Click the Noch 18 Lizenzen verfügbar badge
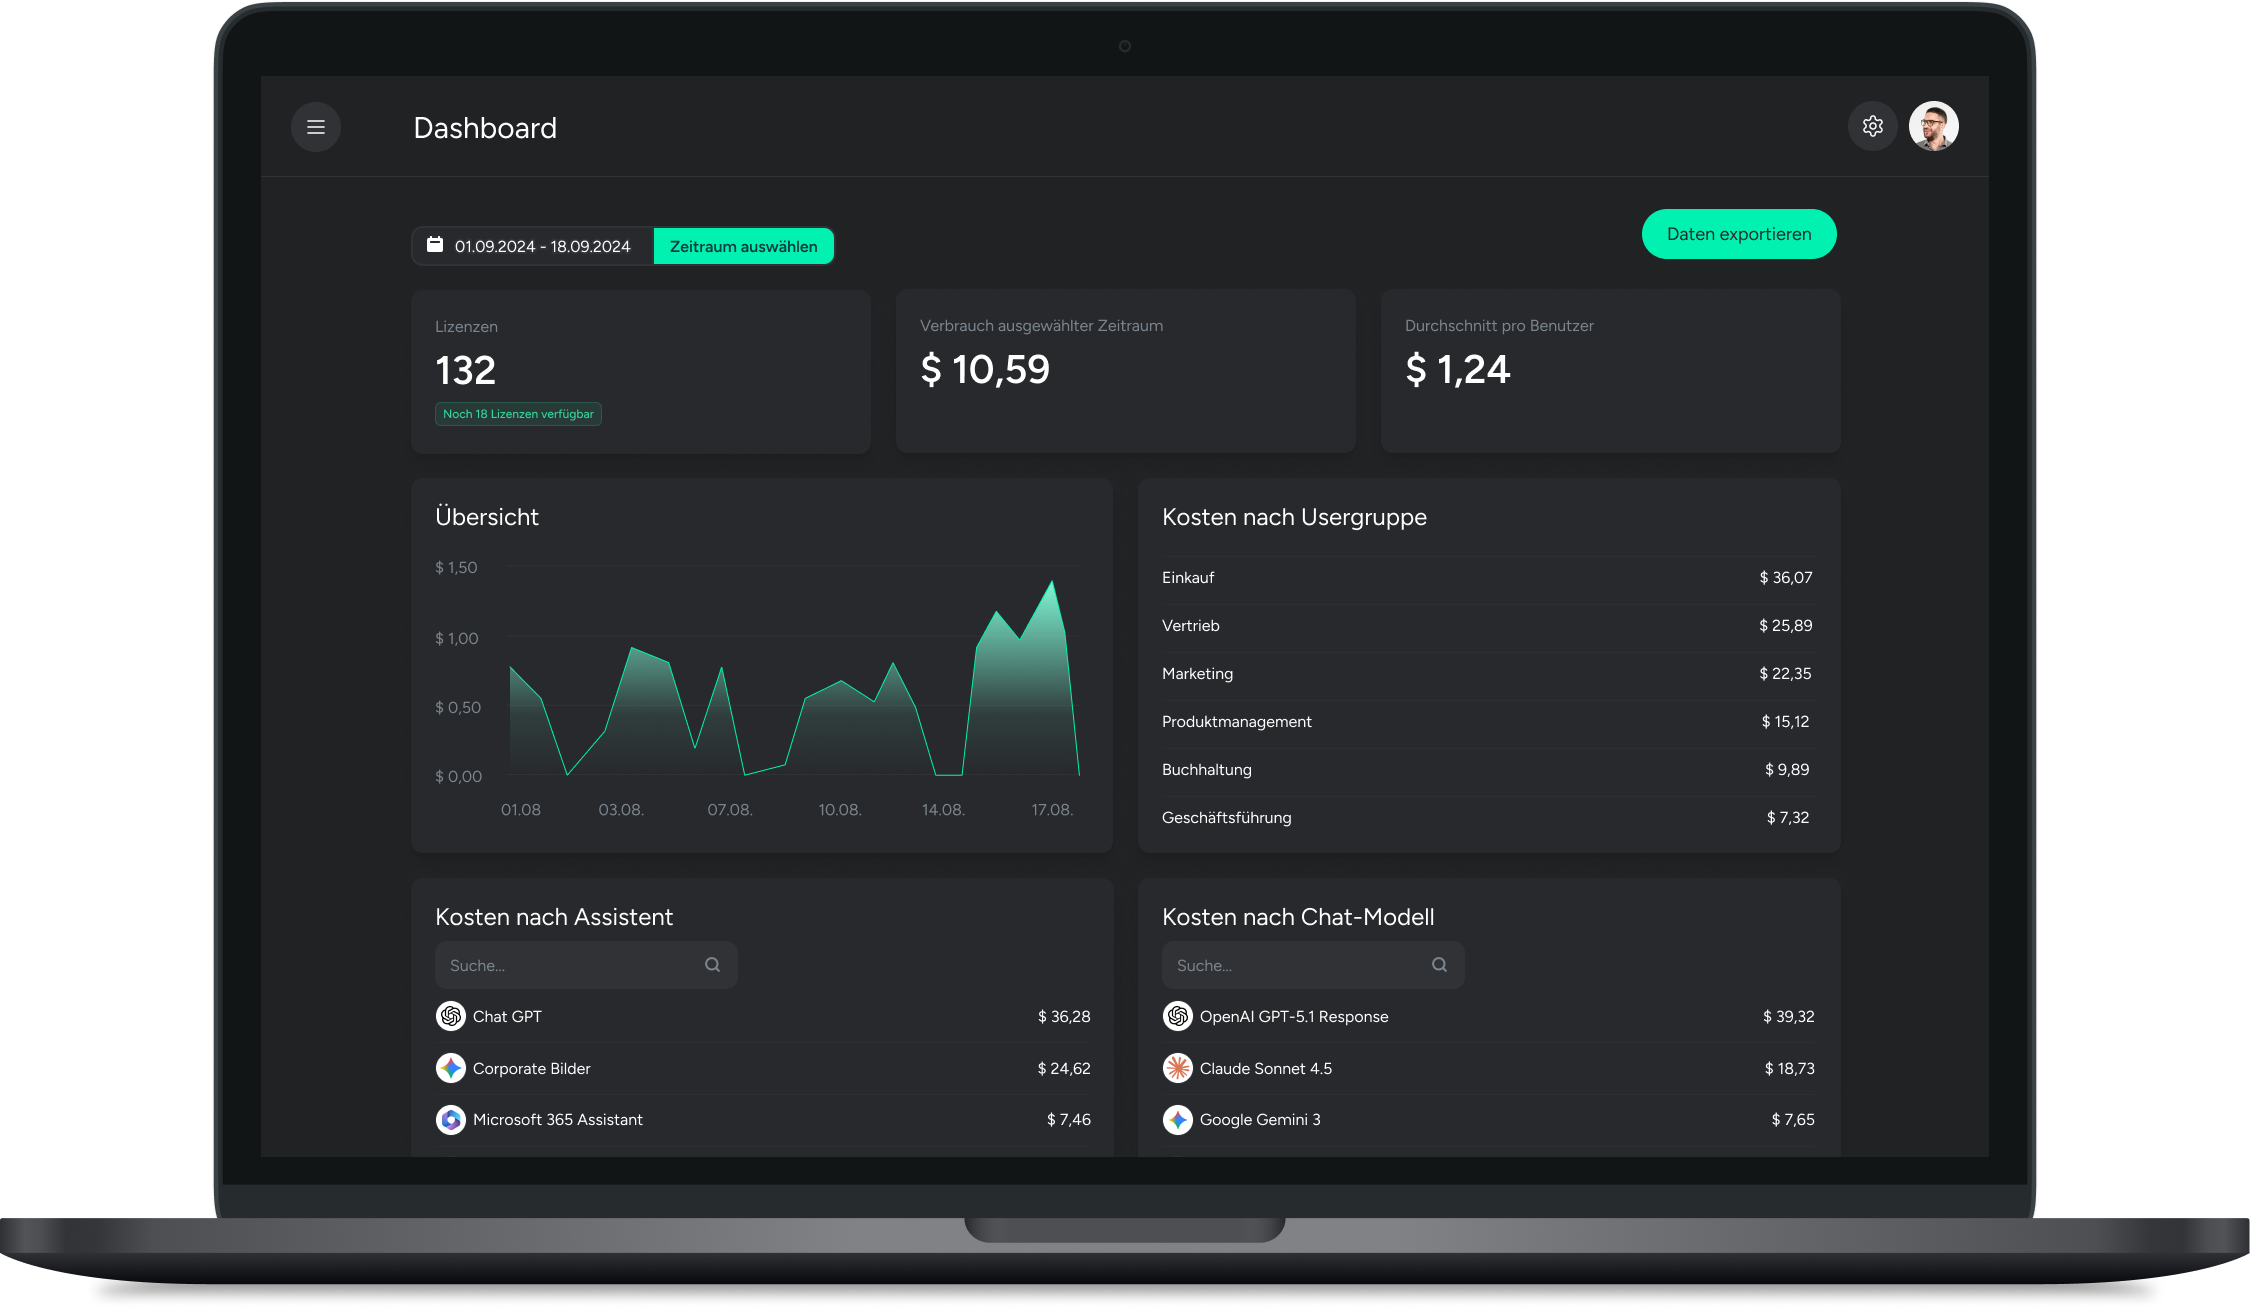This screenshot has width=2250, height=1309. click(x=518, y=413)
